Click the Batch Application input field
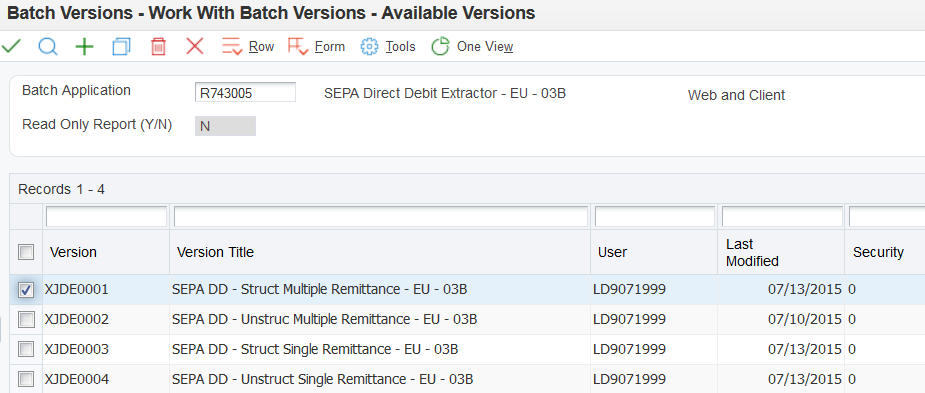The width and height of the screenshot is (925, 393). pyautogui.click(x=245, y=92)
